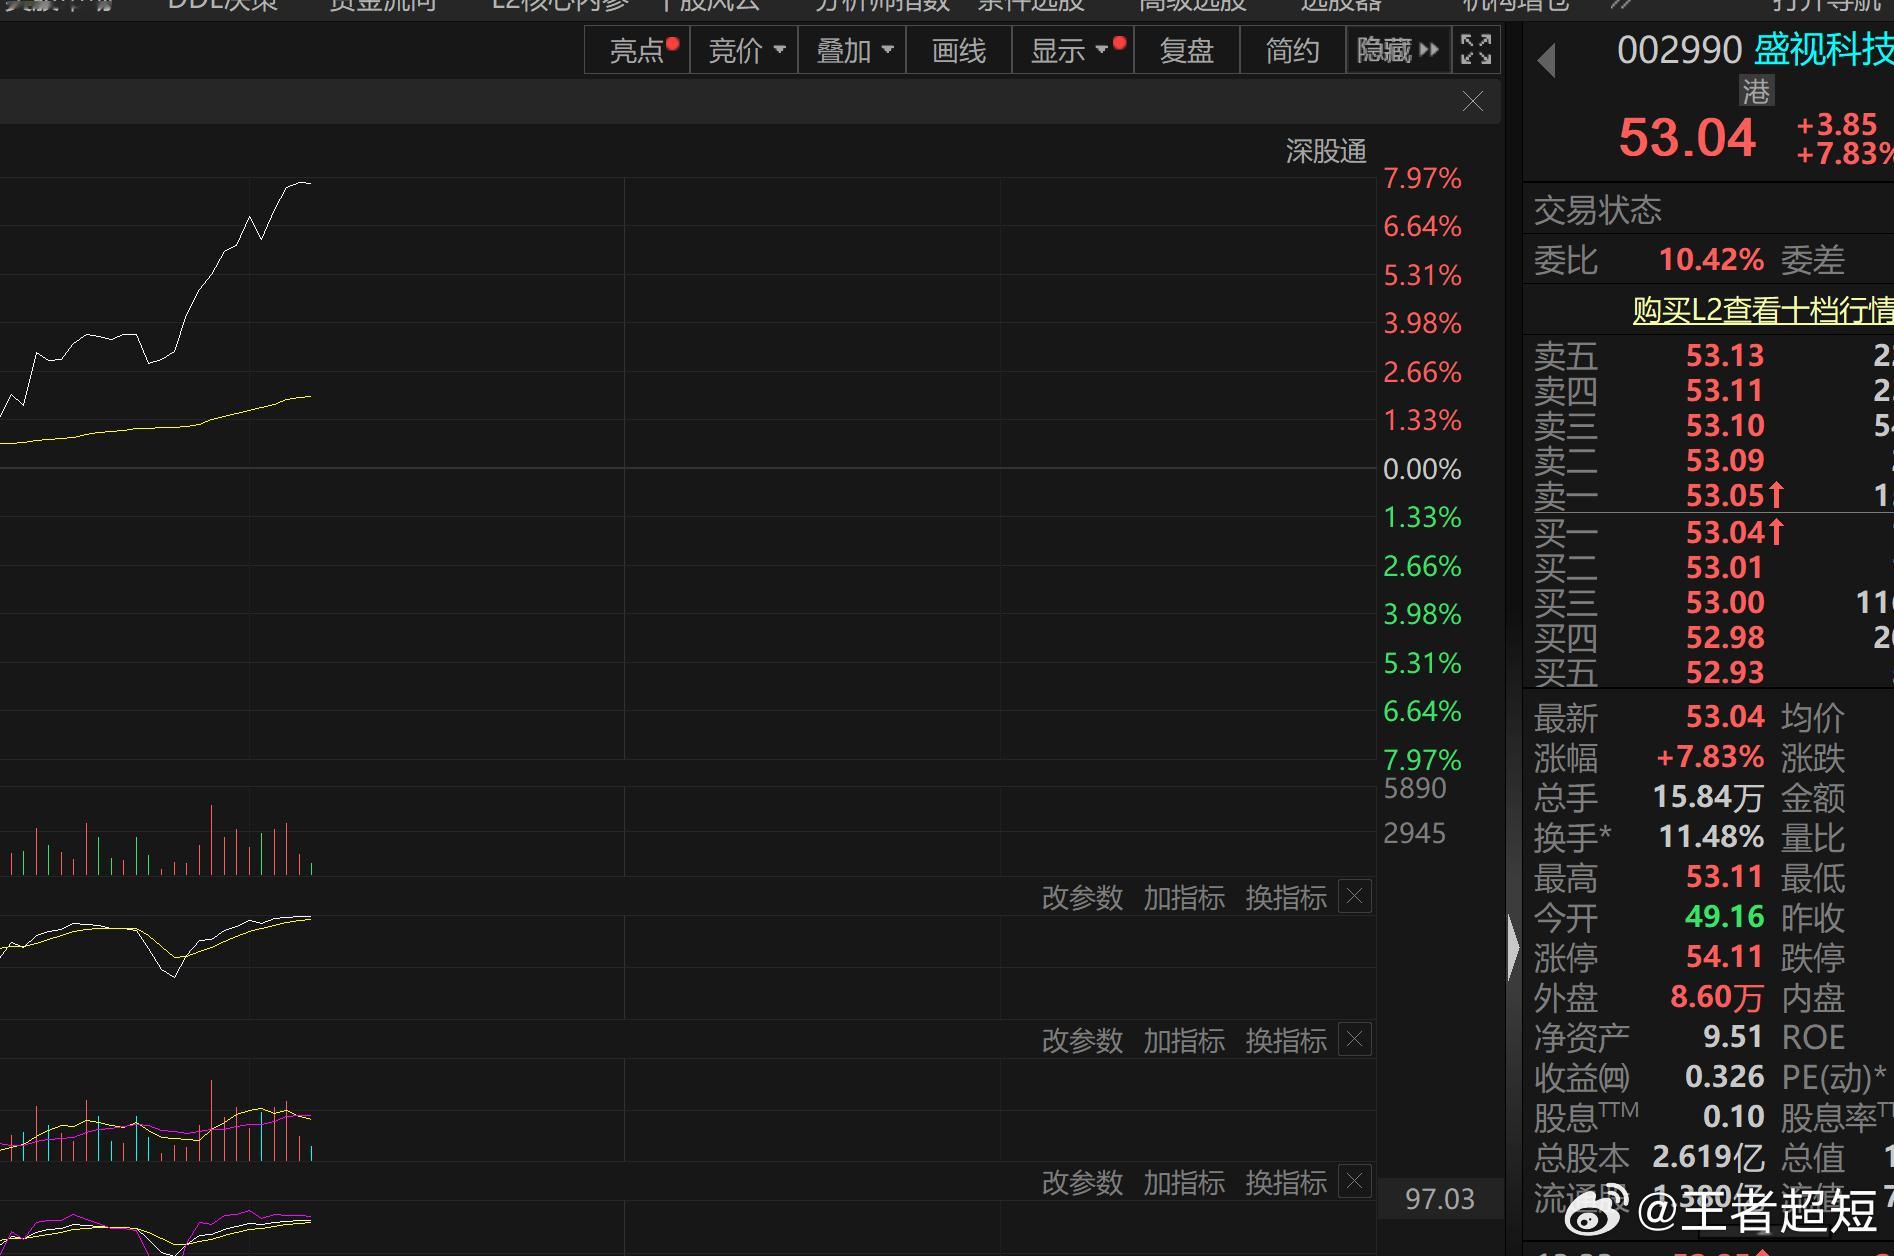
Task: Select stock code 002990
Action: click(x=1680, y=50)
